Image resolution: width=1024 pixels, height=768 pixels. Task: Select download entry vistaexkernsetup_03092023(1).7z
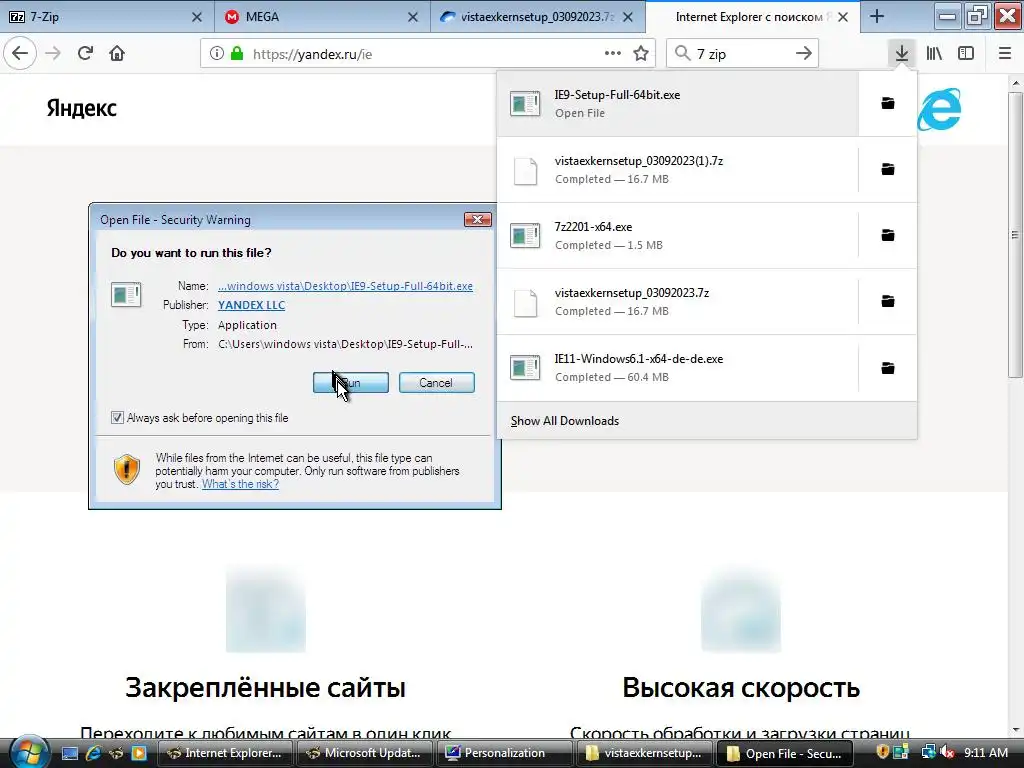click(x=677, y=169)
